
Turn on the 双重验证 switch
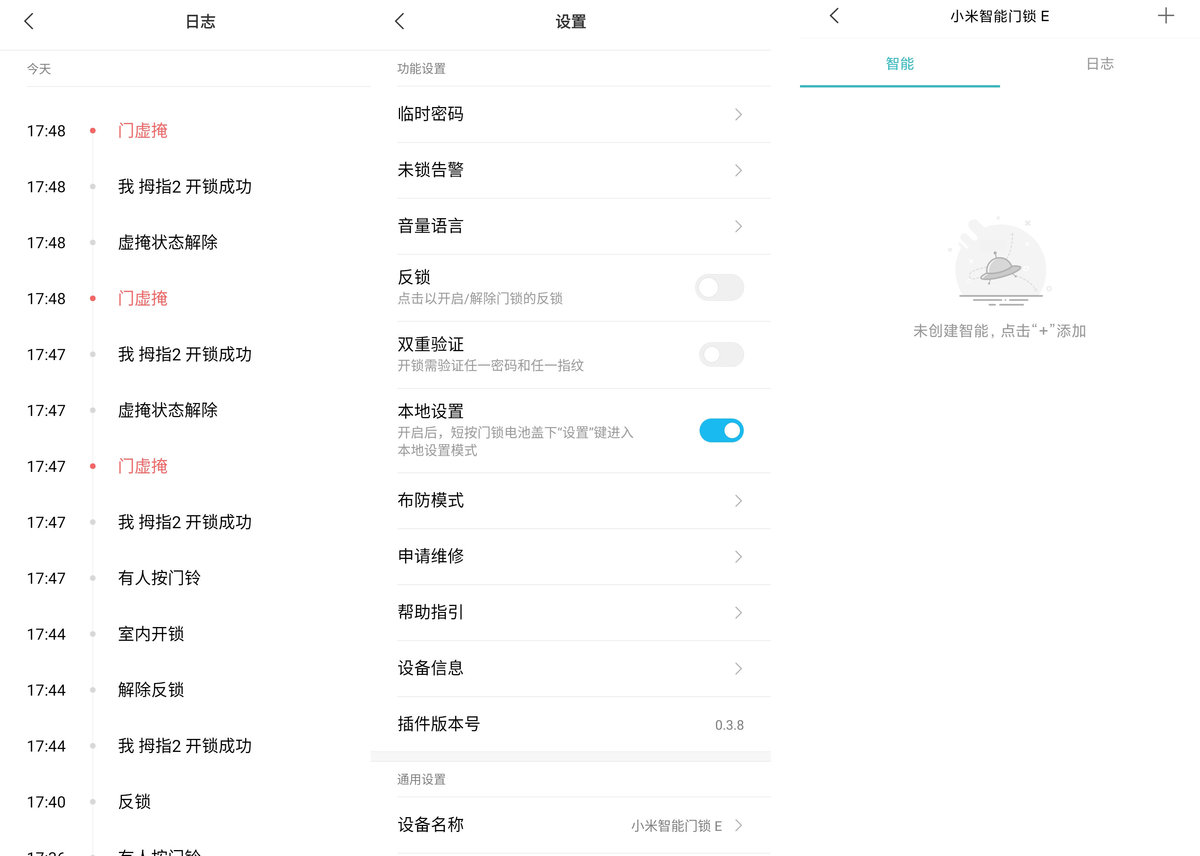pos(720,354)
